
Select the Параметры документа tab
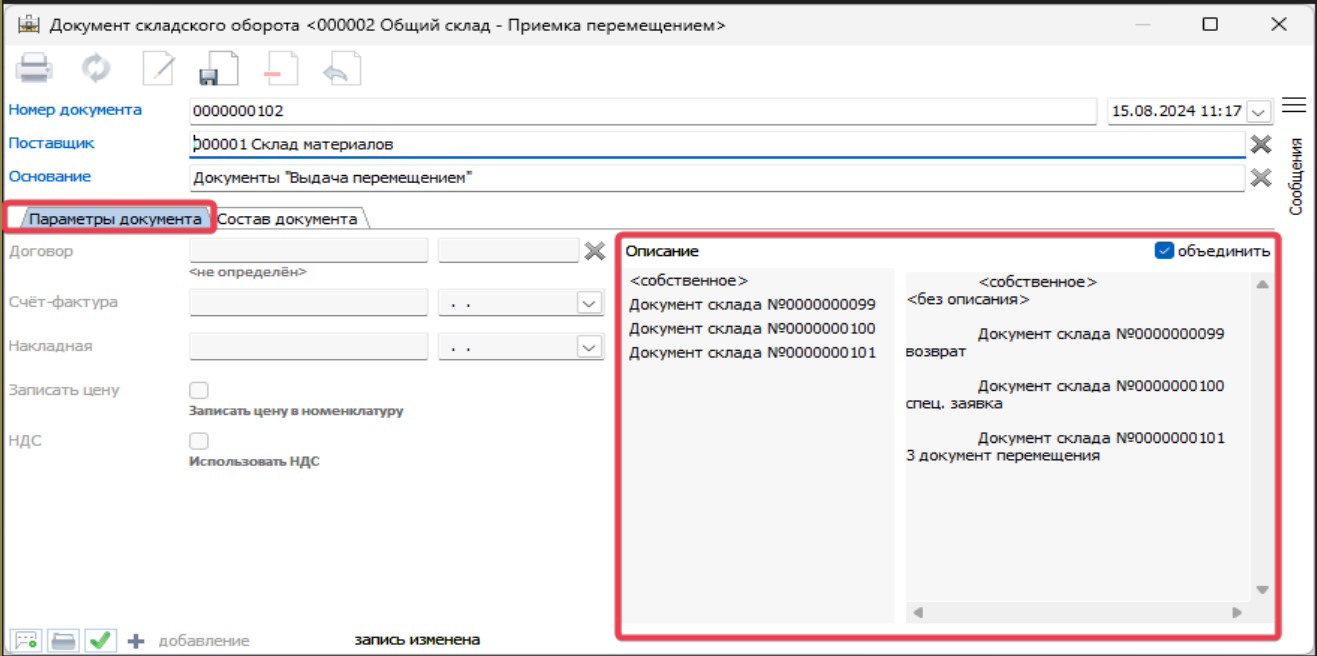point(114,218)
